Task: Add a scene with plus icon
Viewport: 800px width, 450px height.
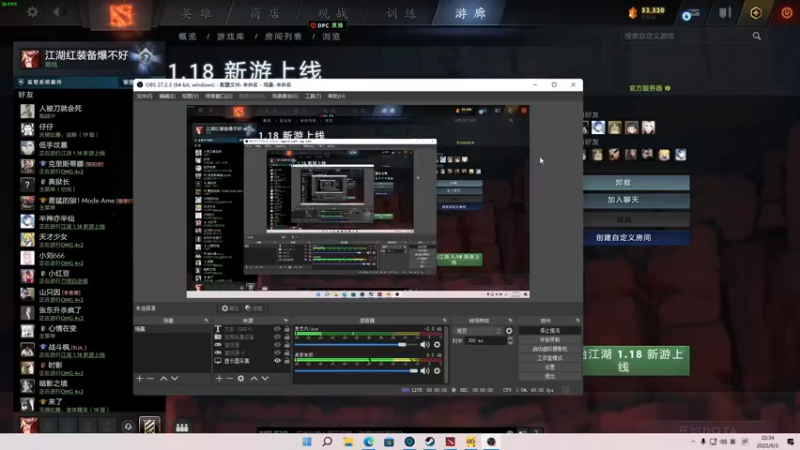Action: (x=139, y=379)
